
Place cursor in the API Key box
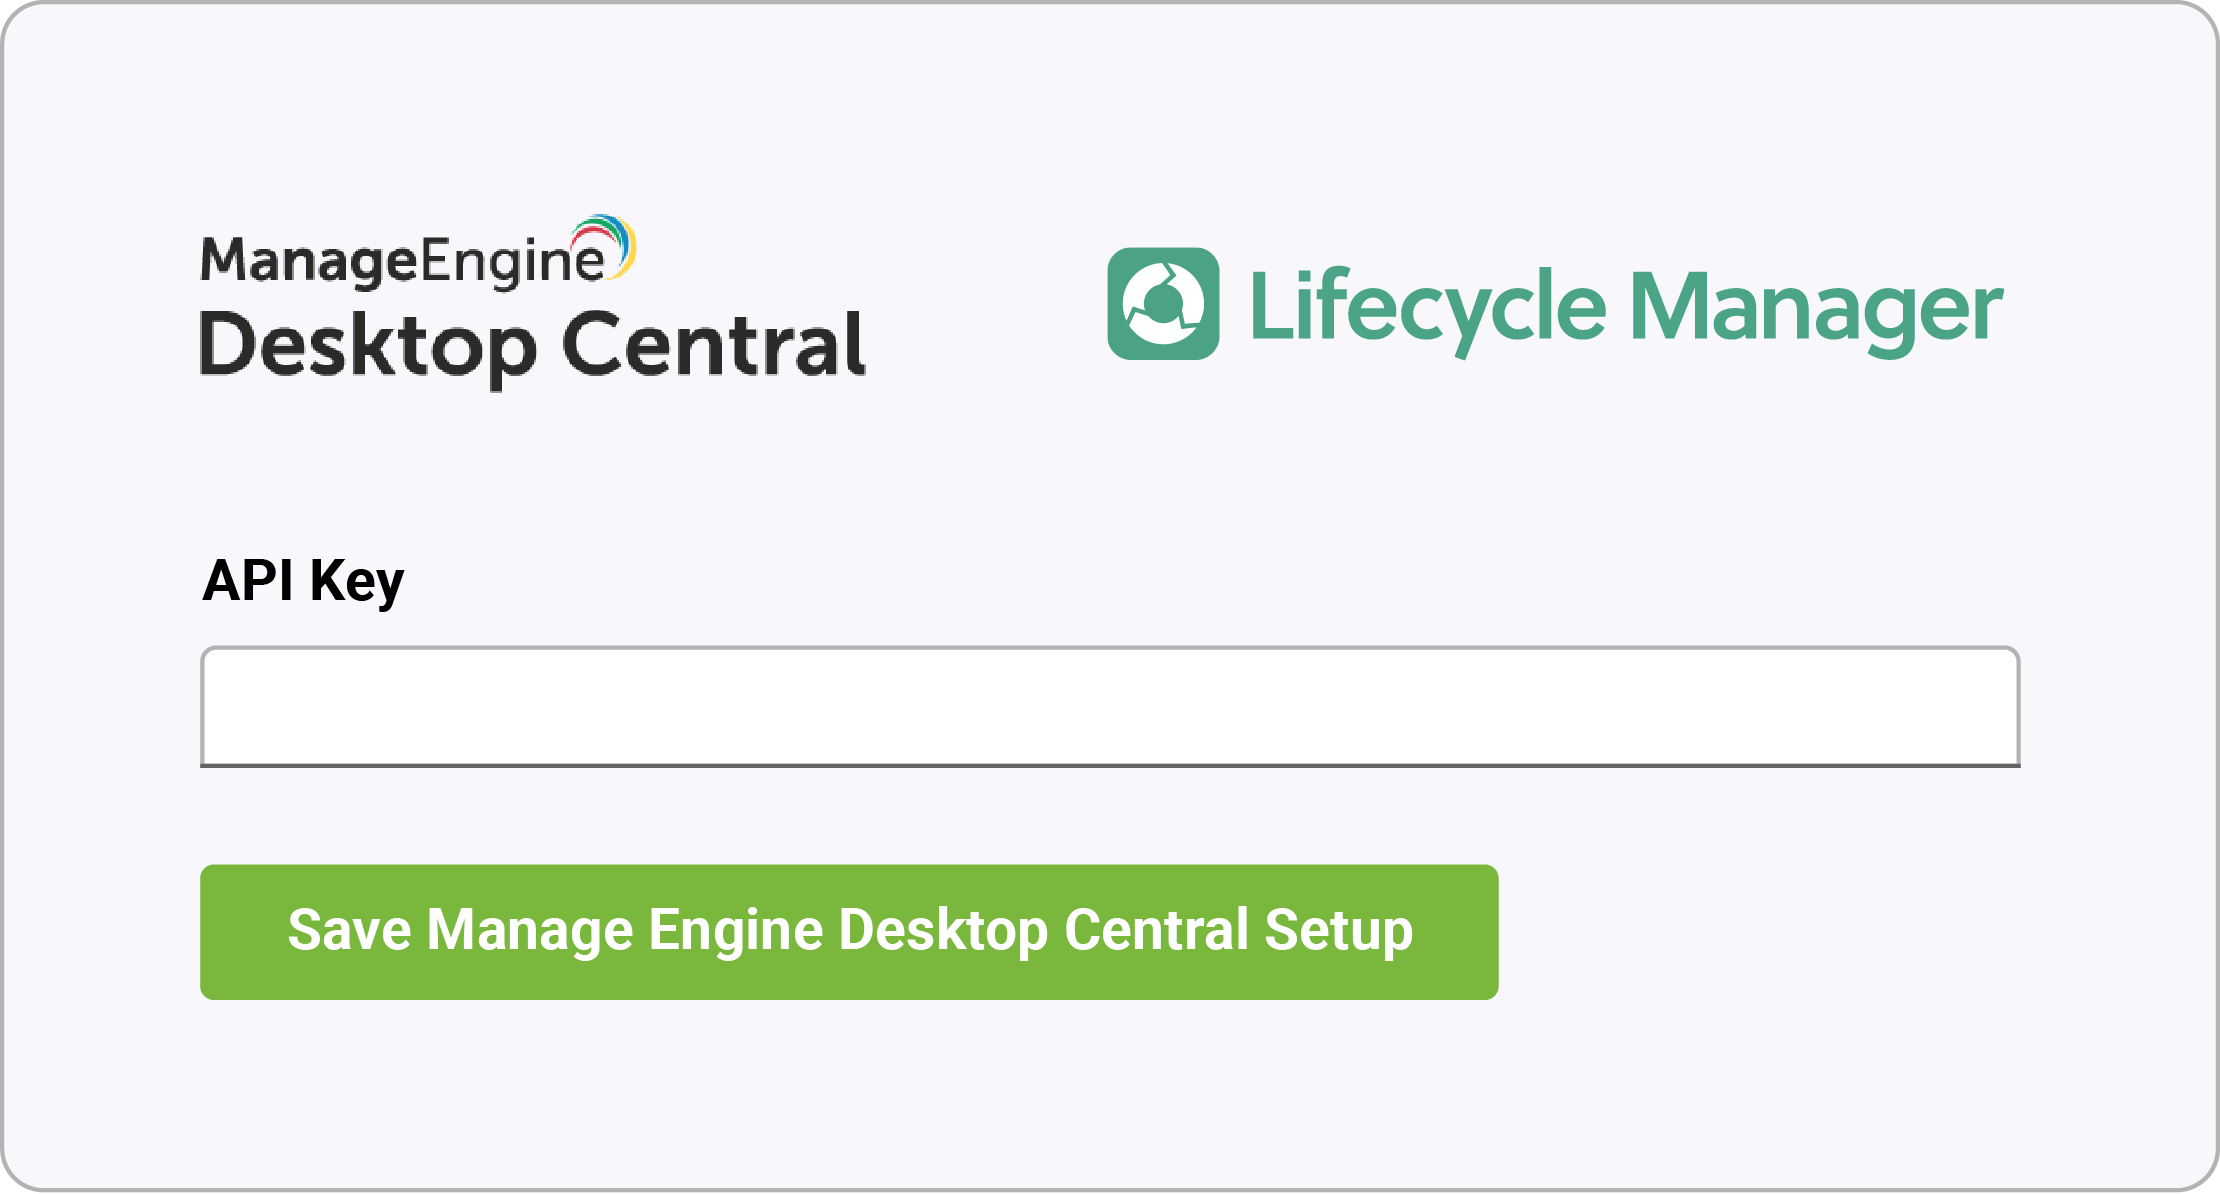[1110, 707]
